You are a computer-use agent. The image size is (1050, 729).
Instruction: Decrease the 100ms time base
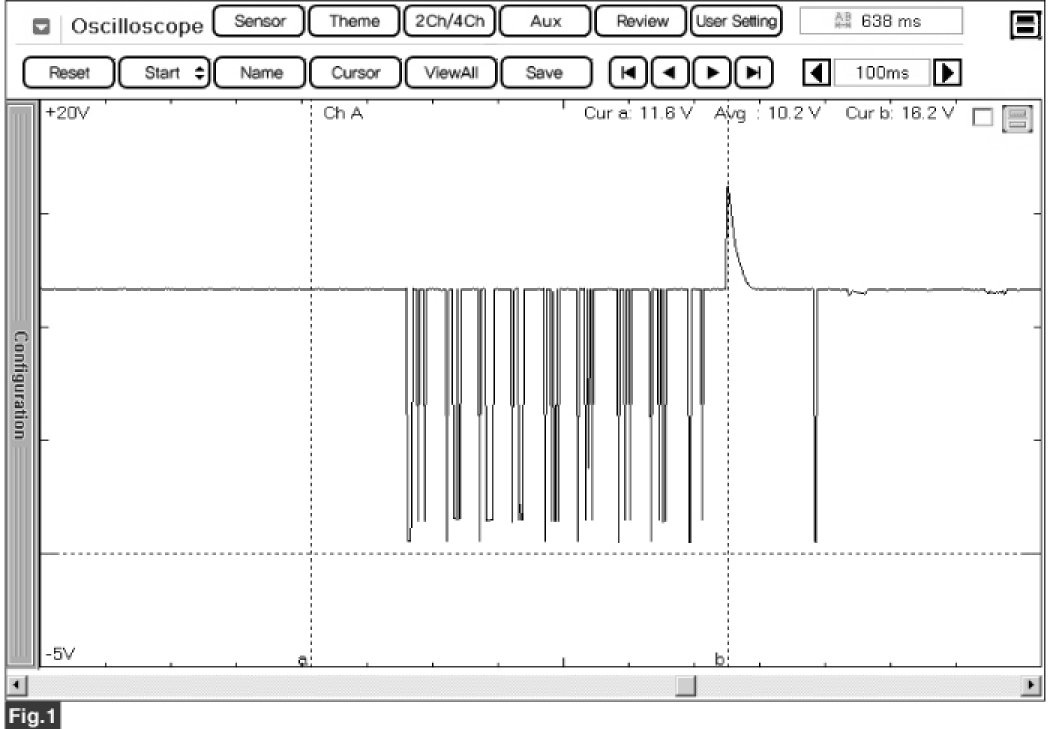tap(817, 73)
